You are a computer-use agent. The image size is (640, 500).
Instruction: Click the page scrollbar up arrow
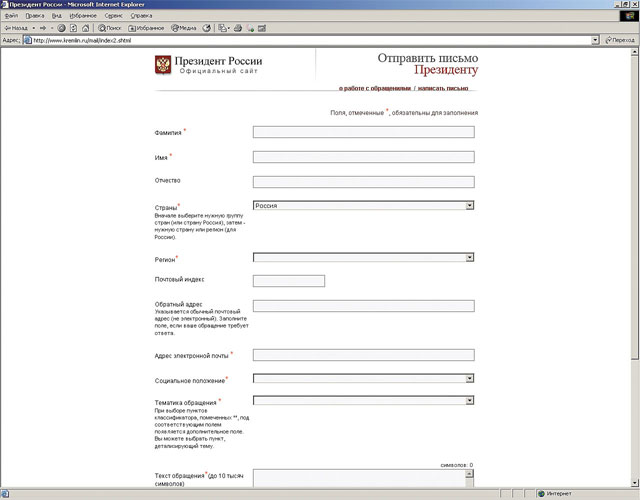click(x=635, y=52)
